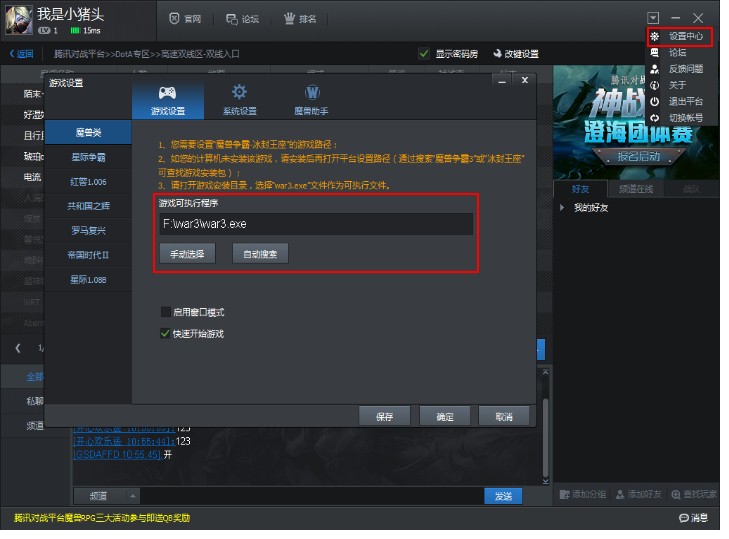Click the 手动选择 button
This screenshot has height=539, width=729.
[187, 254]
